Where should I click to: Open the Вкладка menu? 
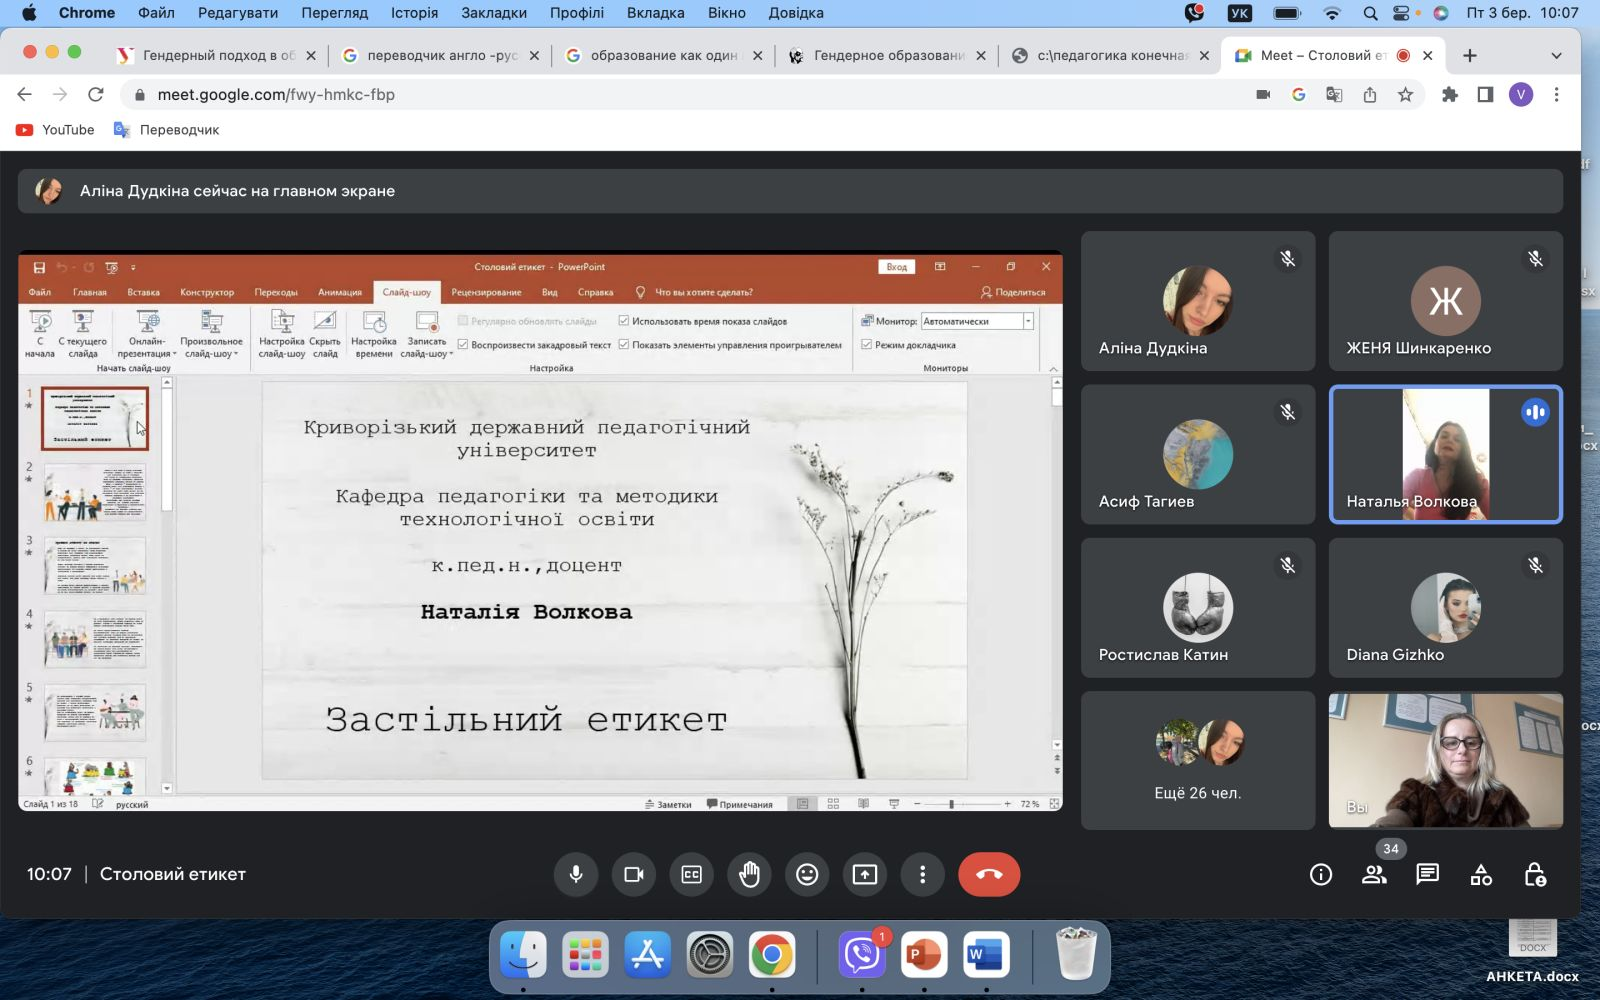click(x=655, y=12)
